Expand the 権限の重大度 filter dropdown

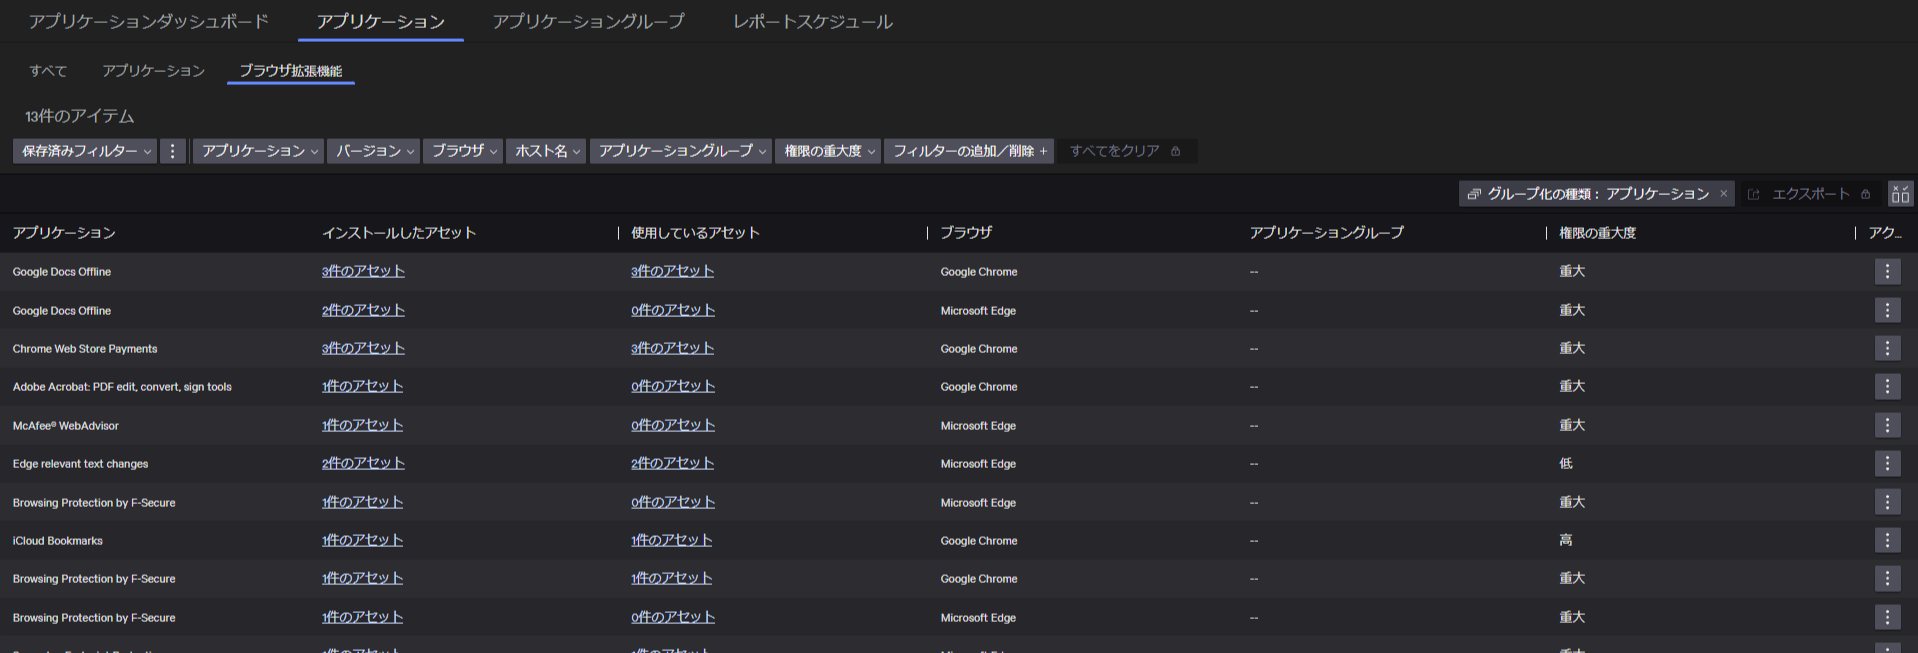[828, 151]
